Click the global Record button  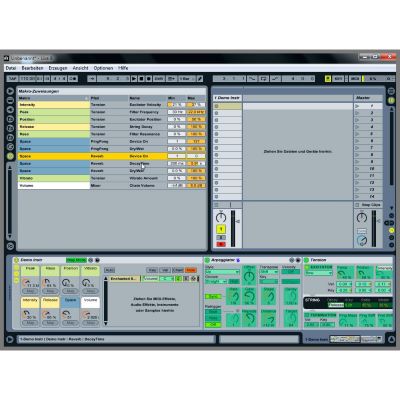click(149, 79)
